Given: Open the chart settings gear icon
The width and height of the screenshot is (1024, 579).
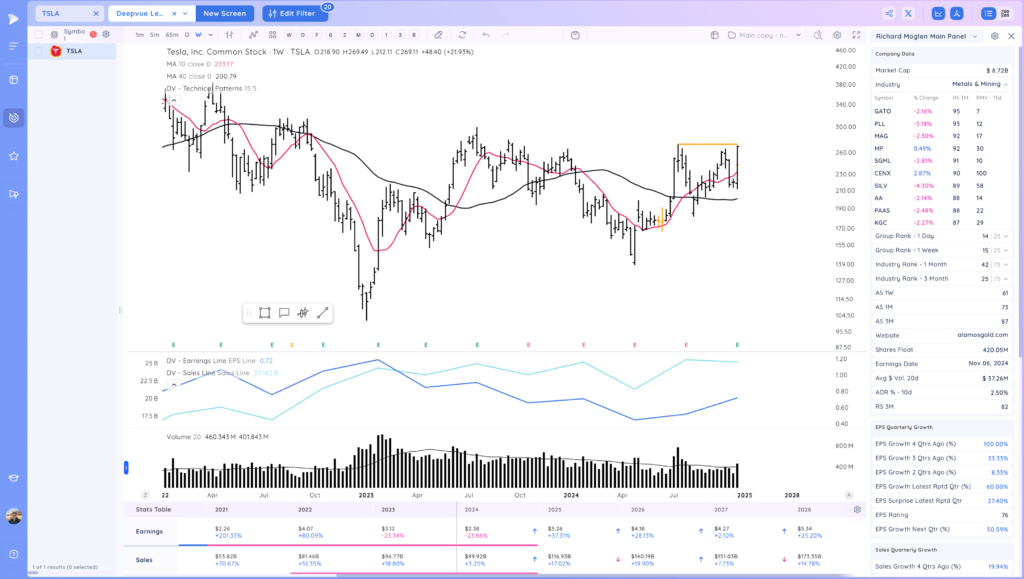Looking at the screenshot, I should [x=837, y=35].
